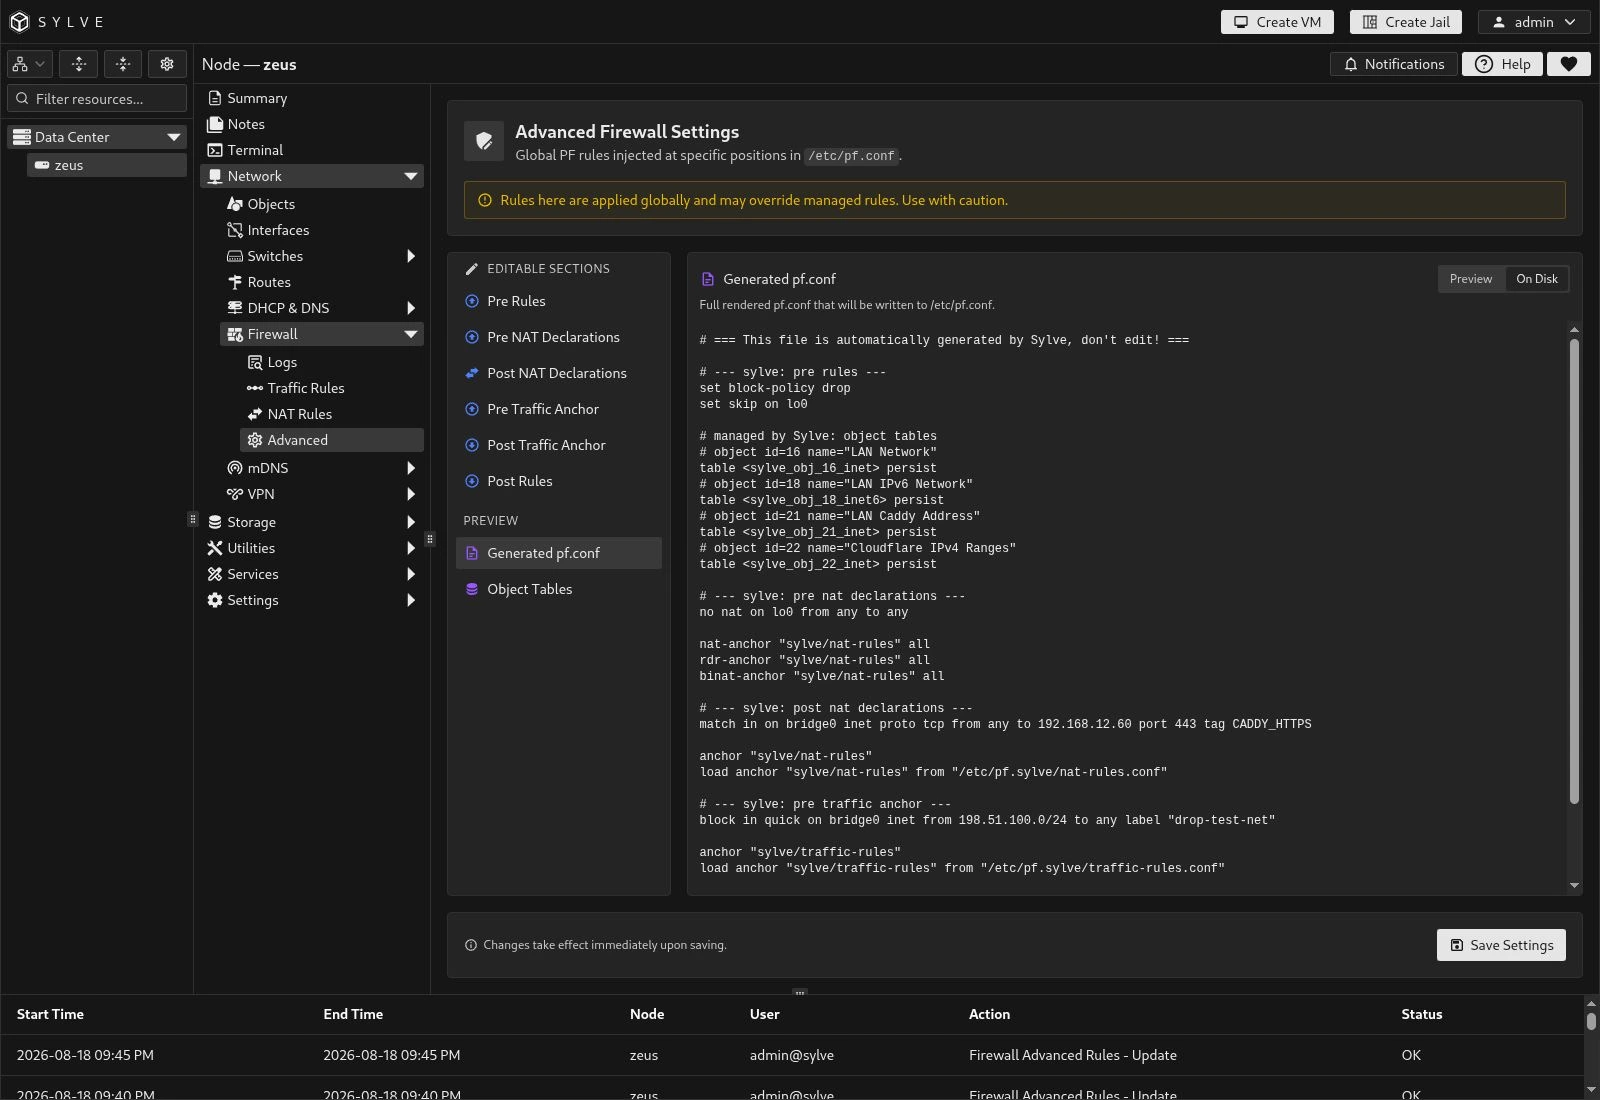Expand the VPN submenu arrow
The image size is (1600, 1100).
tap(410, 494)
